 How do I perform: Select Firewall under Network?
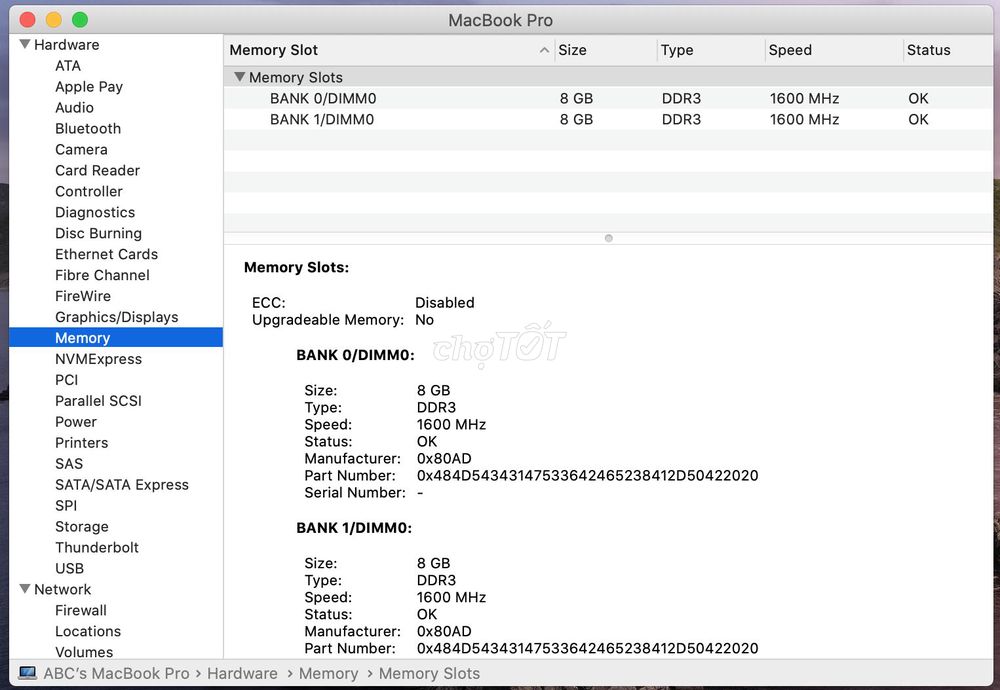81,610
